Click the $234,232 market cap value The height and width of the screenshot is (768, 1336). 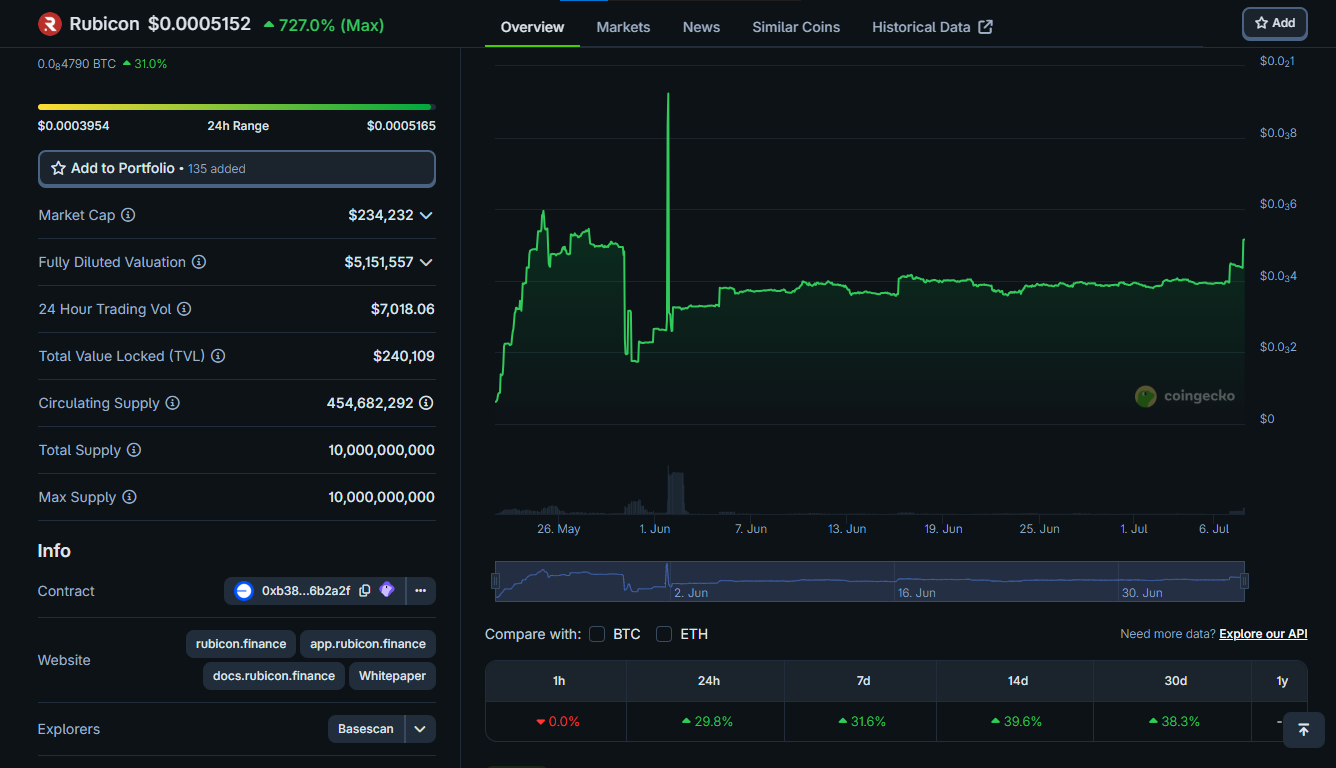[x=381, y=215]
